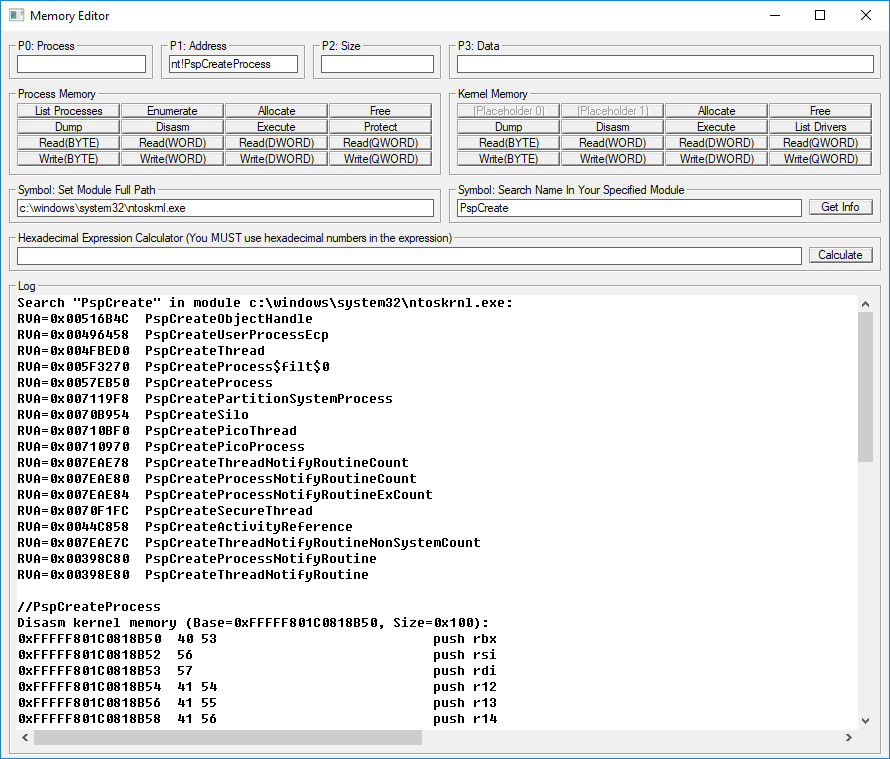Click the Protect button
The width and height of the screenshot is (890, 759).
(380, 127)
